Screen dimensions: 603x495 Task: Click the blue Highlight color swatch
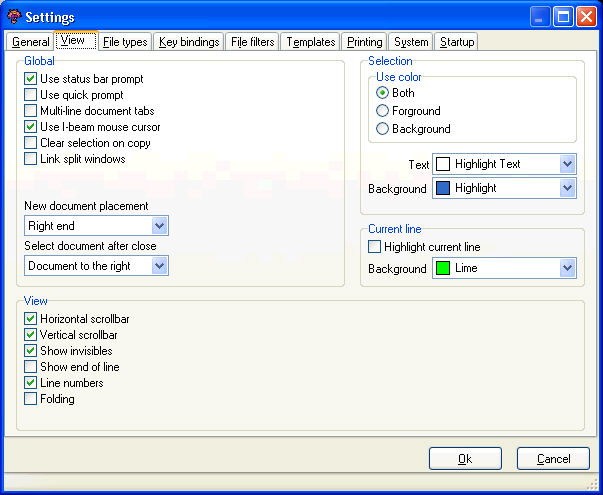443,188
